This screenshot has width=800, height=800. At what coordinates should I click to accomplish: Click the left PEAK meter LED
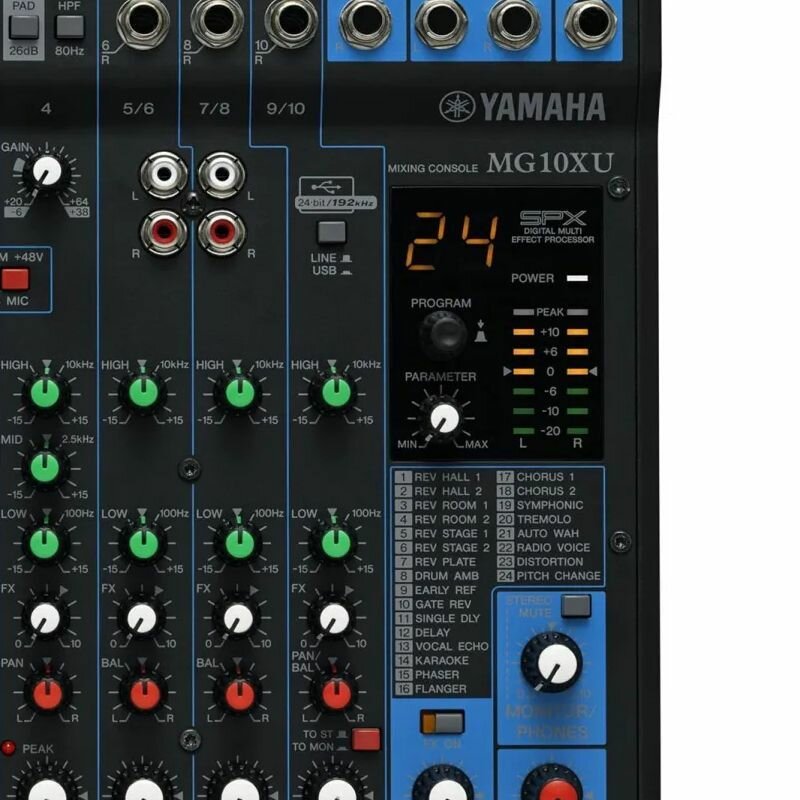tap(523, 312)
